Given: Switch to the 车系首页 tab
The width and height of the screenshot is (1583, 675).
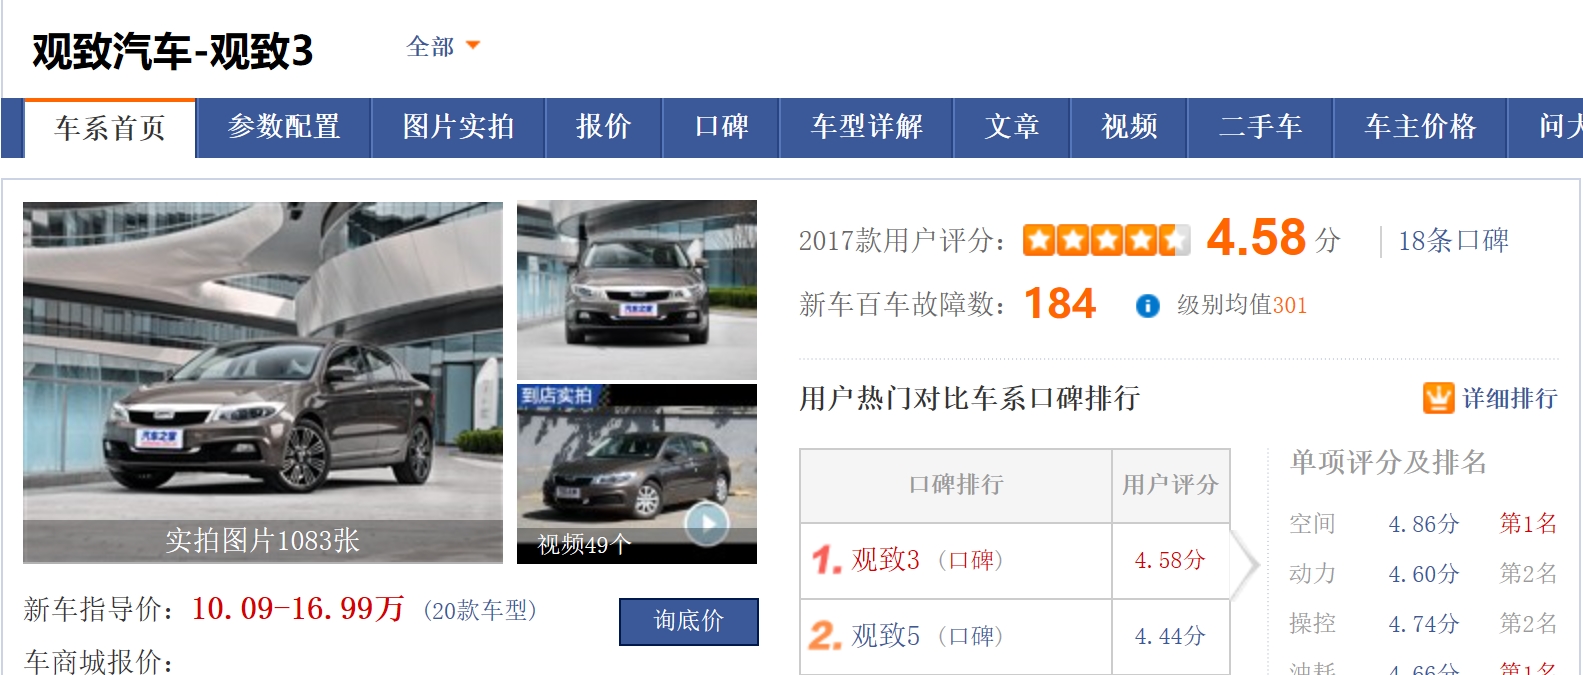Looking at the screenshot, I should (110, 128).
